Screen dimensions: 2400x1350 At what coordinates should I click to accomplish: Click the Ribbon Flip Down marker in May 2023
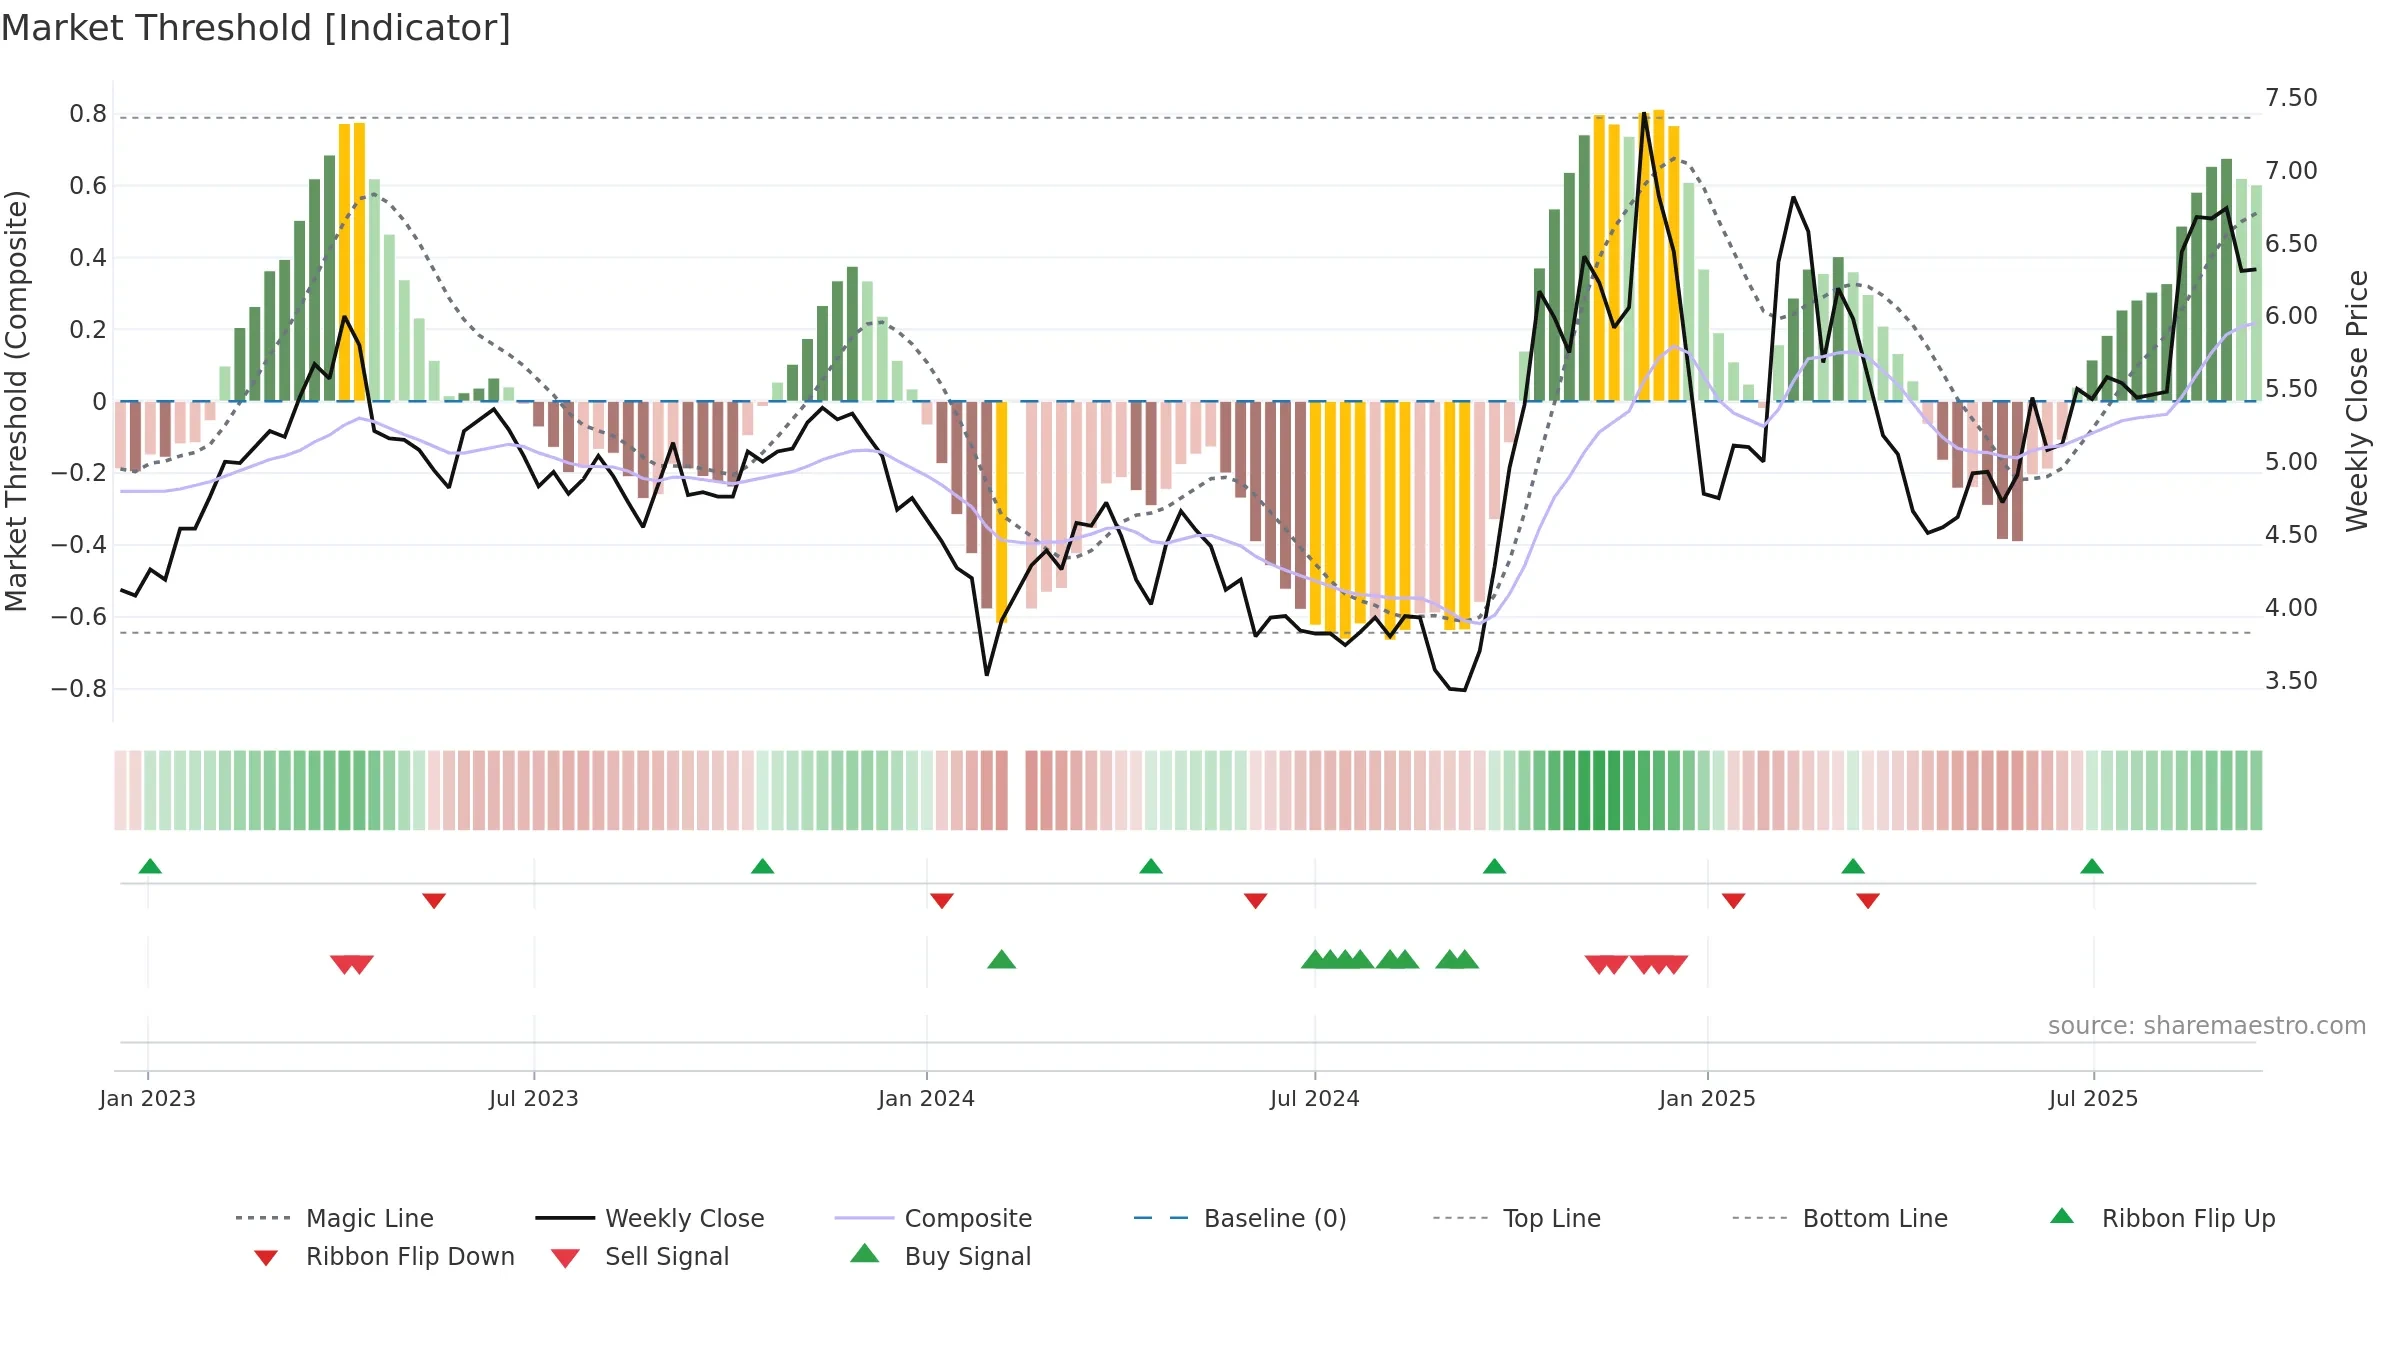(434, 901)
